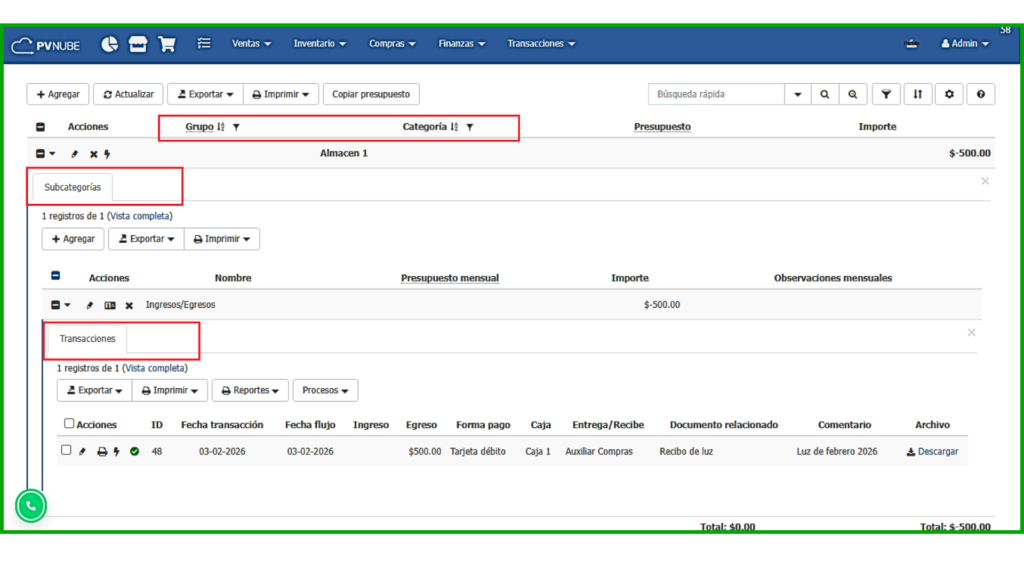Image resolution: width=1024 pixels, height=576 pixels.
Task: Open the pie chart dashboard icon
Action: [x=110, y=44]
